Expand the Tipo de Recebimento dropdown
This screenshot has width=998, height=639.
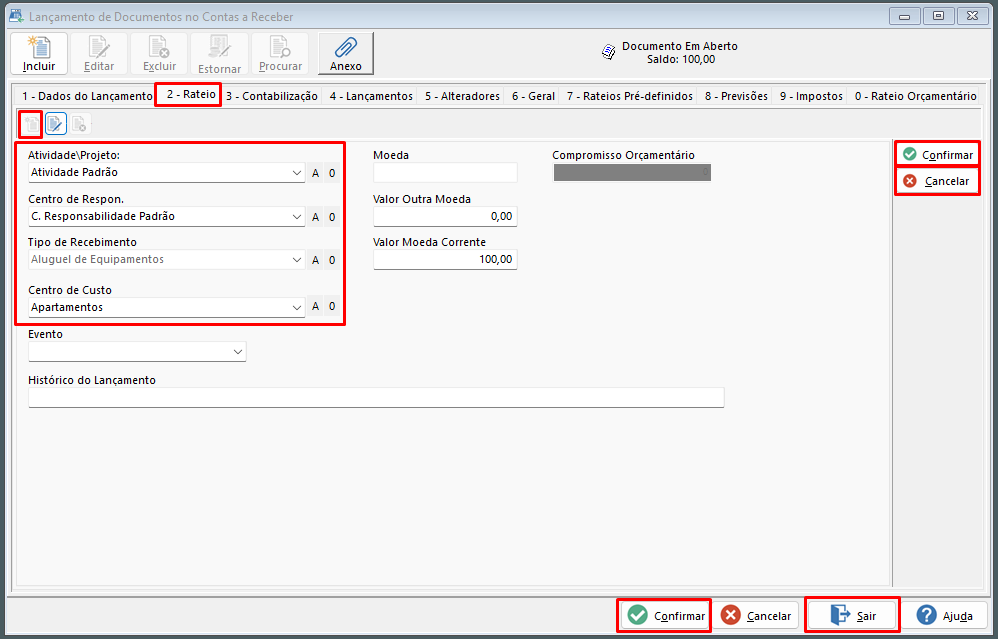[297, 260]
